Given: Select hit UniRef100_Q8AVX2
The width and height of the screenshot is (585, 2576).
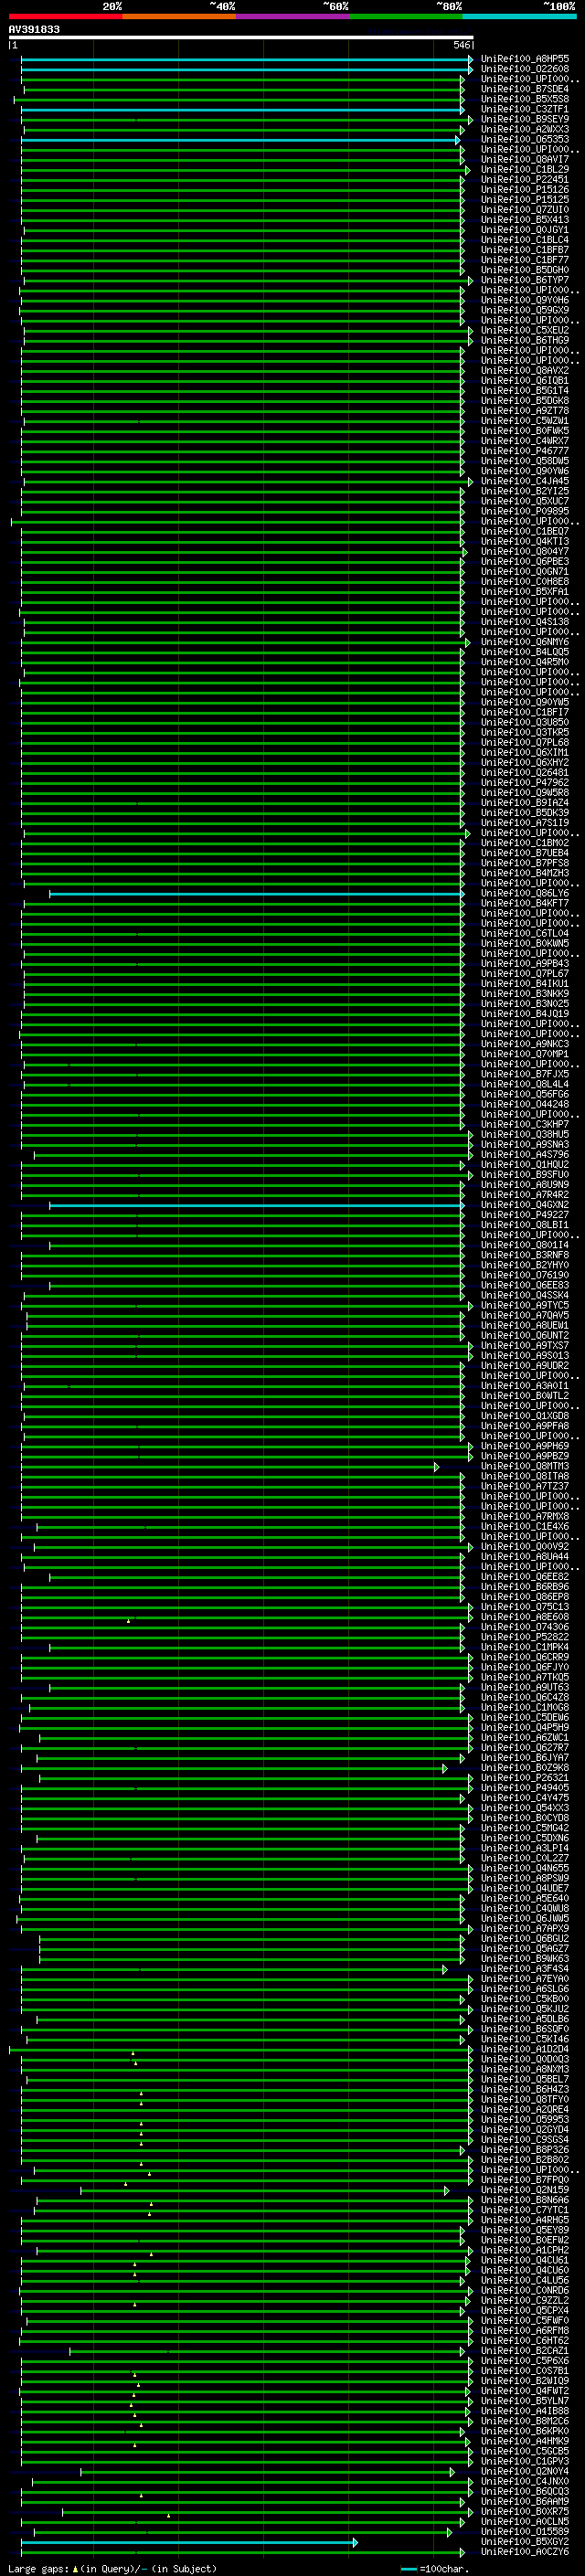Looking at the screenshot, I should [525, 370].
